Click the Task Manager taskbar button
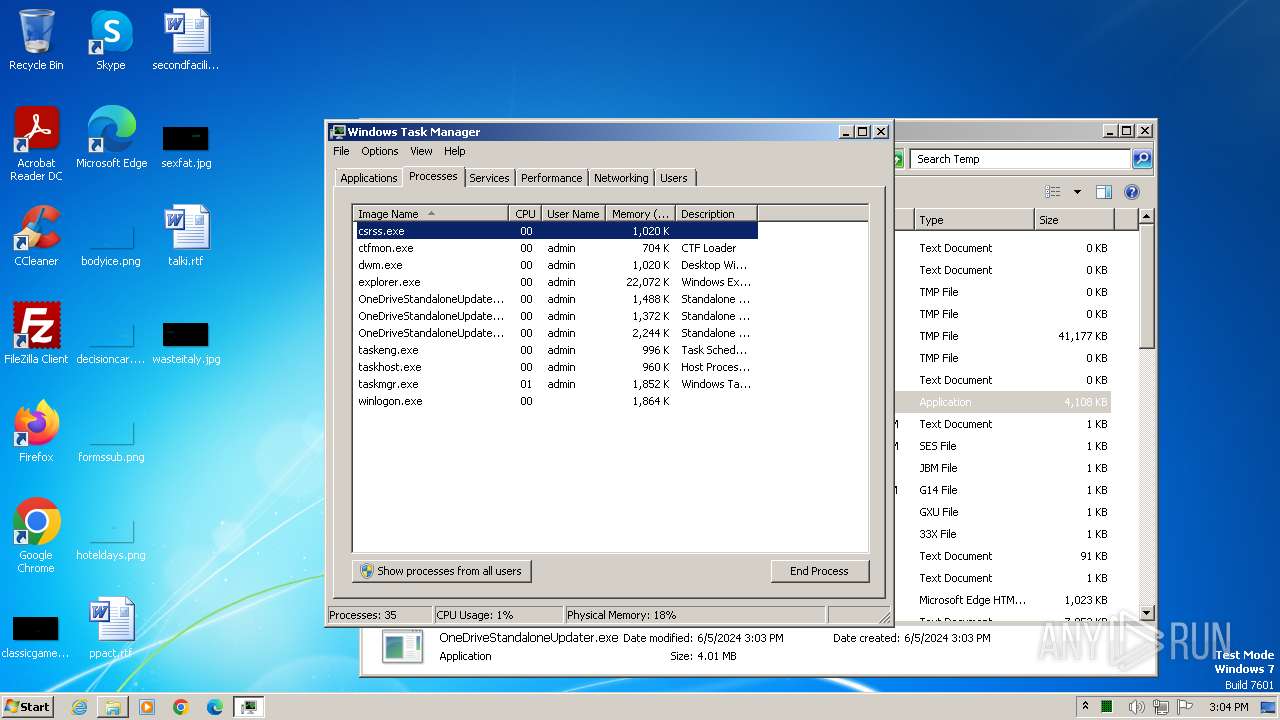Viewport: 1280px width, 720px height. 249,707
